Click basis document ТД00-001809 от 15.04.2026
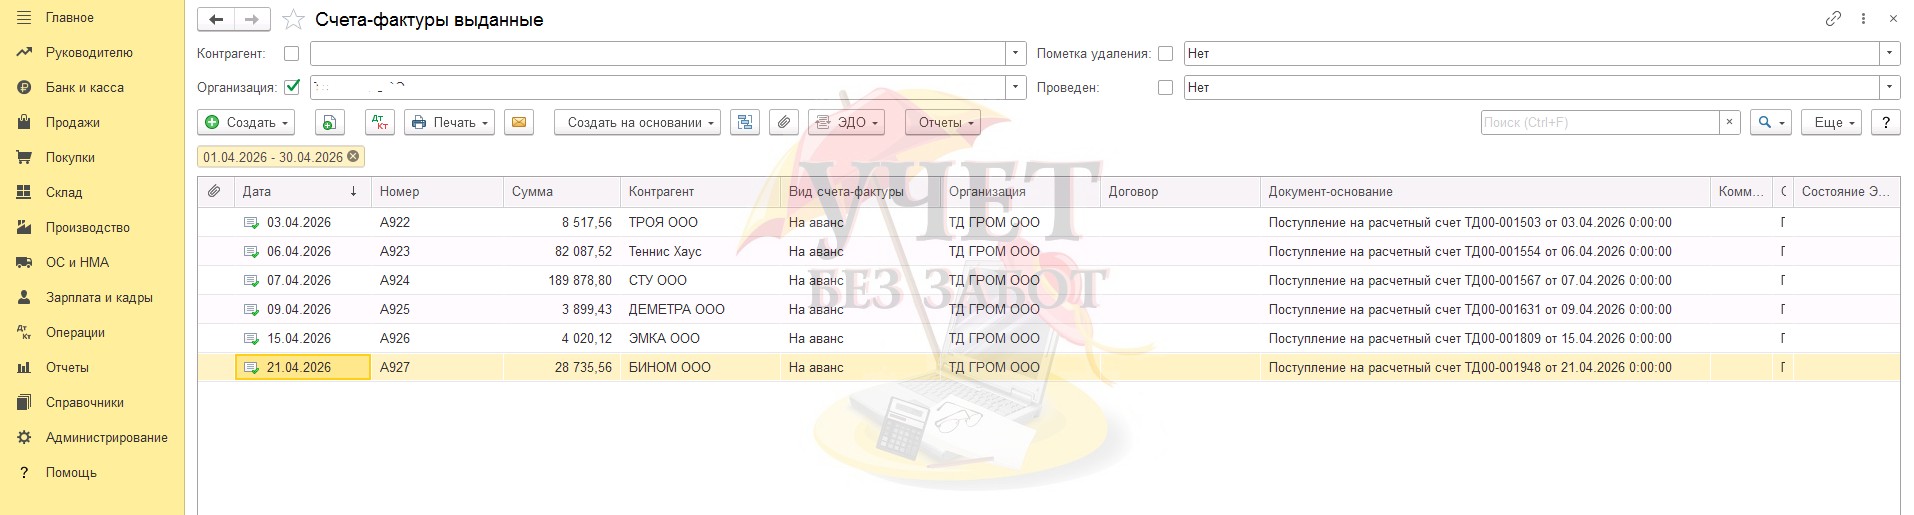The width and height of the screenshot is (1914, 515). click(1485, 339)
